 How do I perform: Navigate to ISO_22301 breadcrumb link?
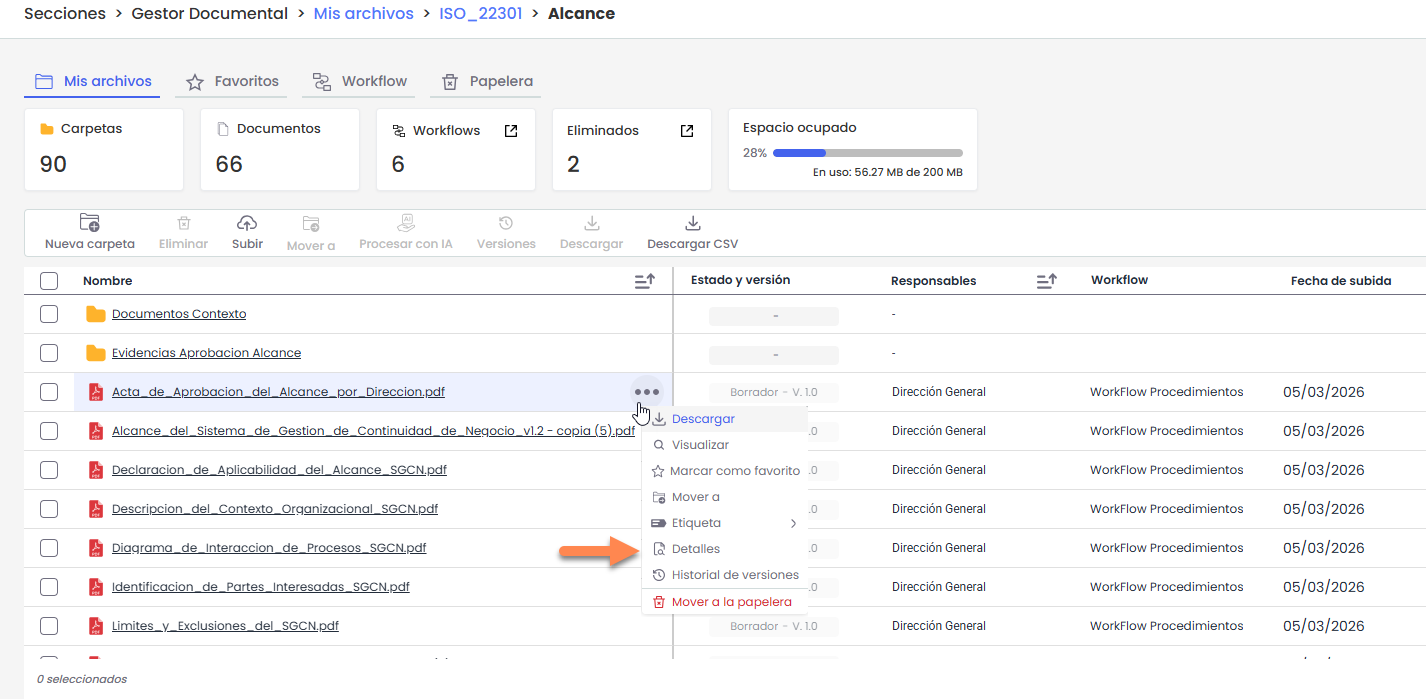pyautogui.click(x=480, y=14)
